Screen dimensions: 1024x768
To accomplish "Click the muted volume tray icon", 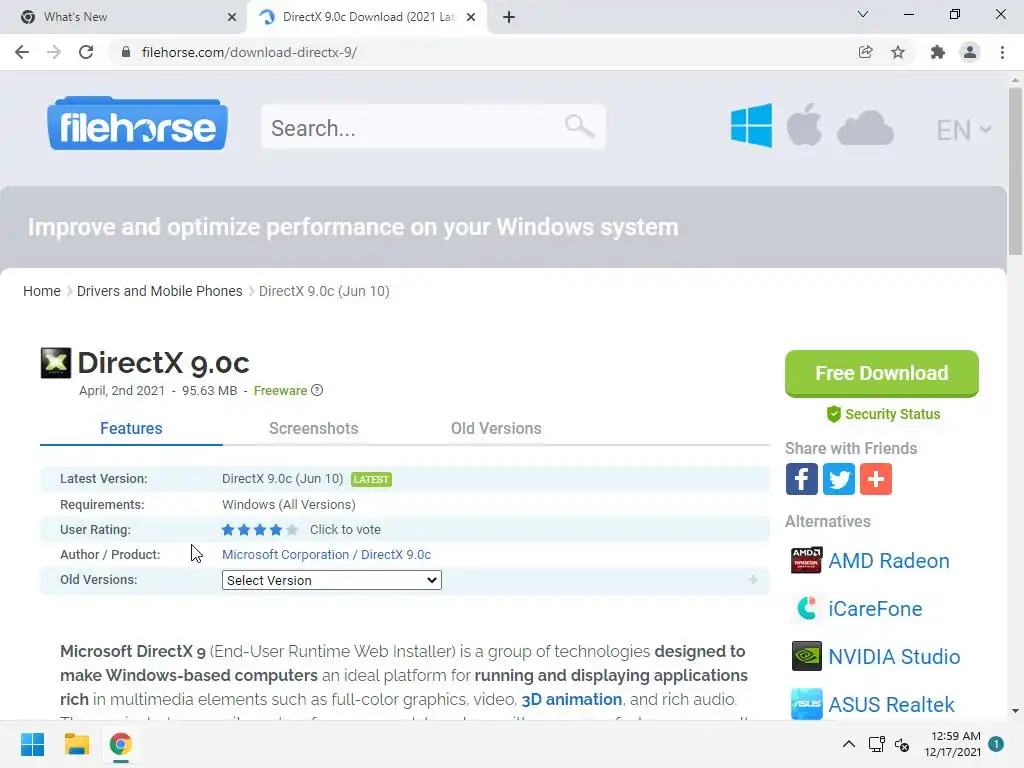I will click(x=903, y=744).
